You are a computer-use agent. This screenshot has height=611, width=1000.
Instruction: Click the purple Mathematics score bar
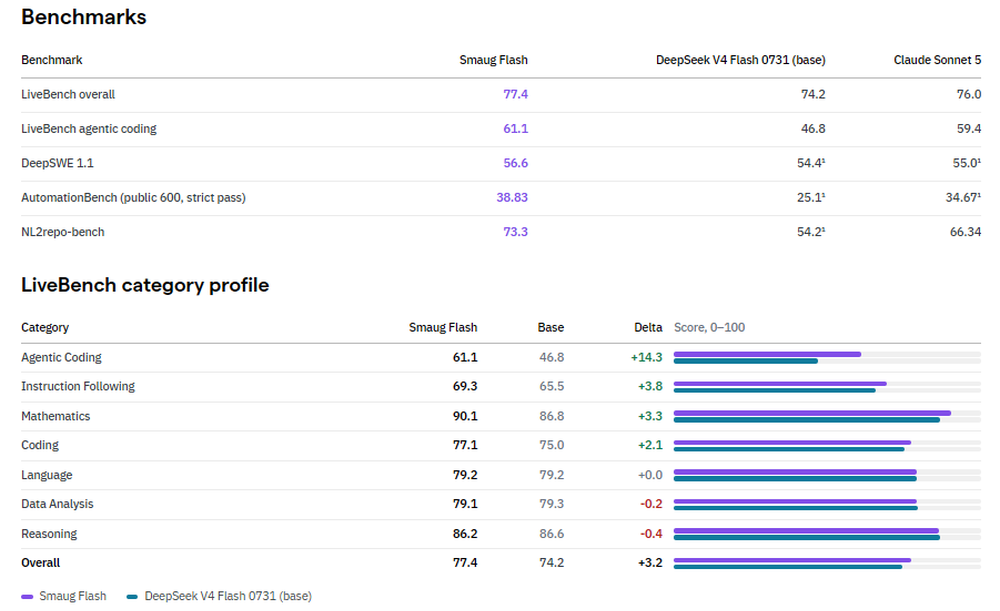[812, 413]
